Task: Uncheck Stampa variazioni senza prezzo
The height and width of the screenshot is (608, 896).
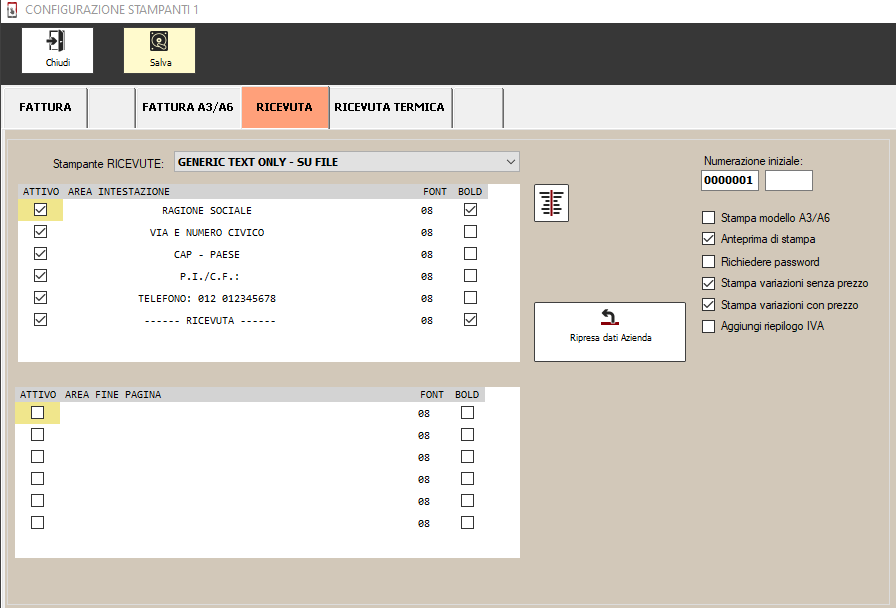Action: tap(709, 284)
